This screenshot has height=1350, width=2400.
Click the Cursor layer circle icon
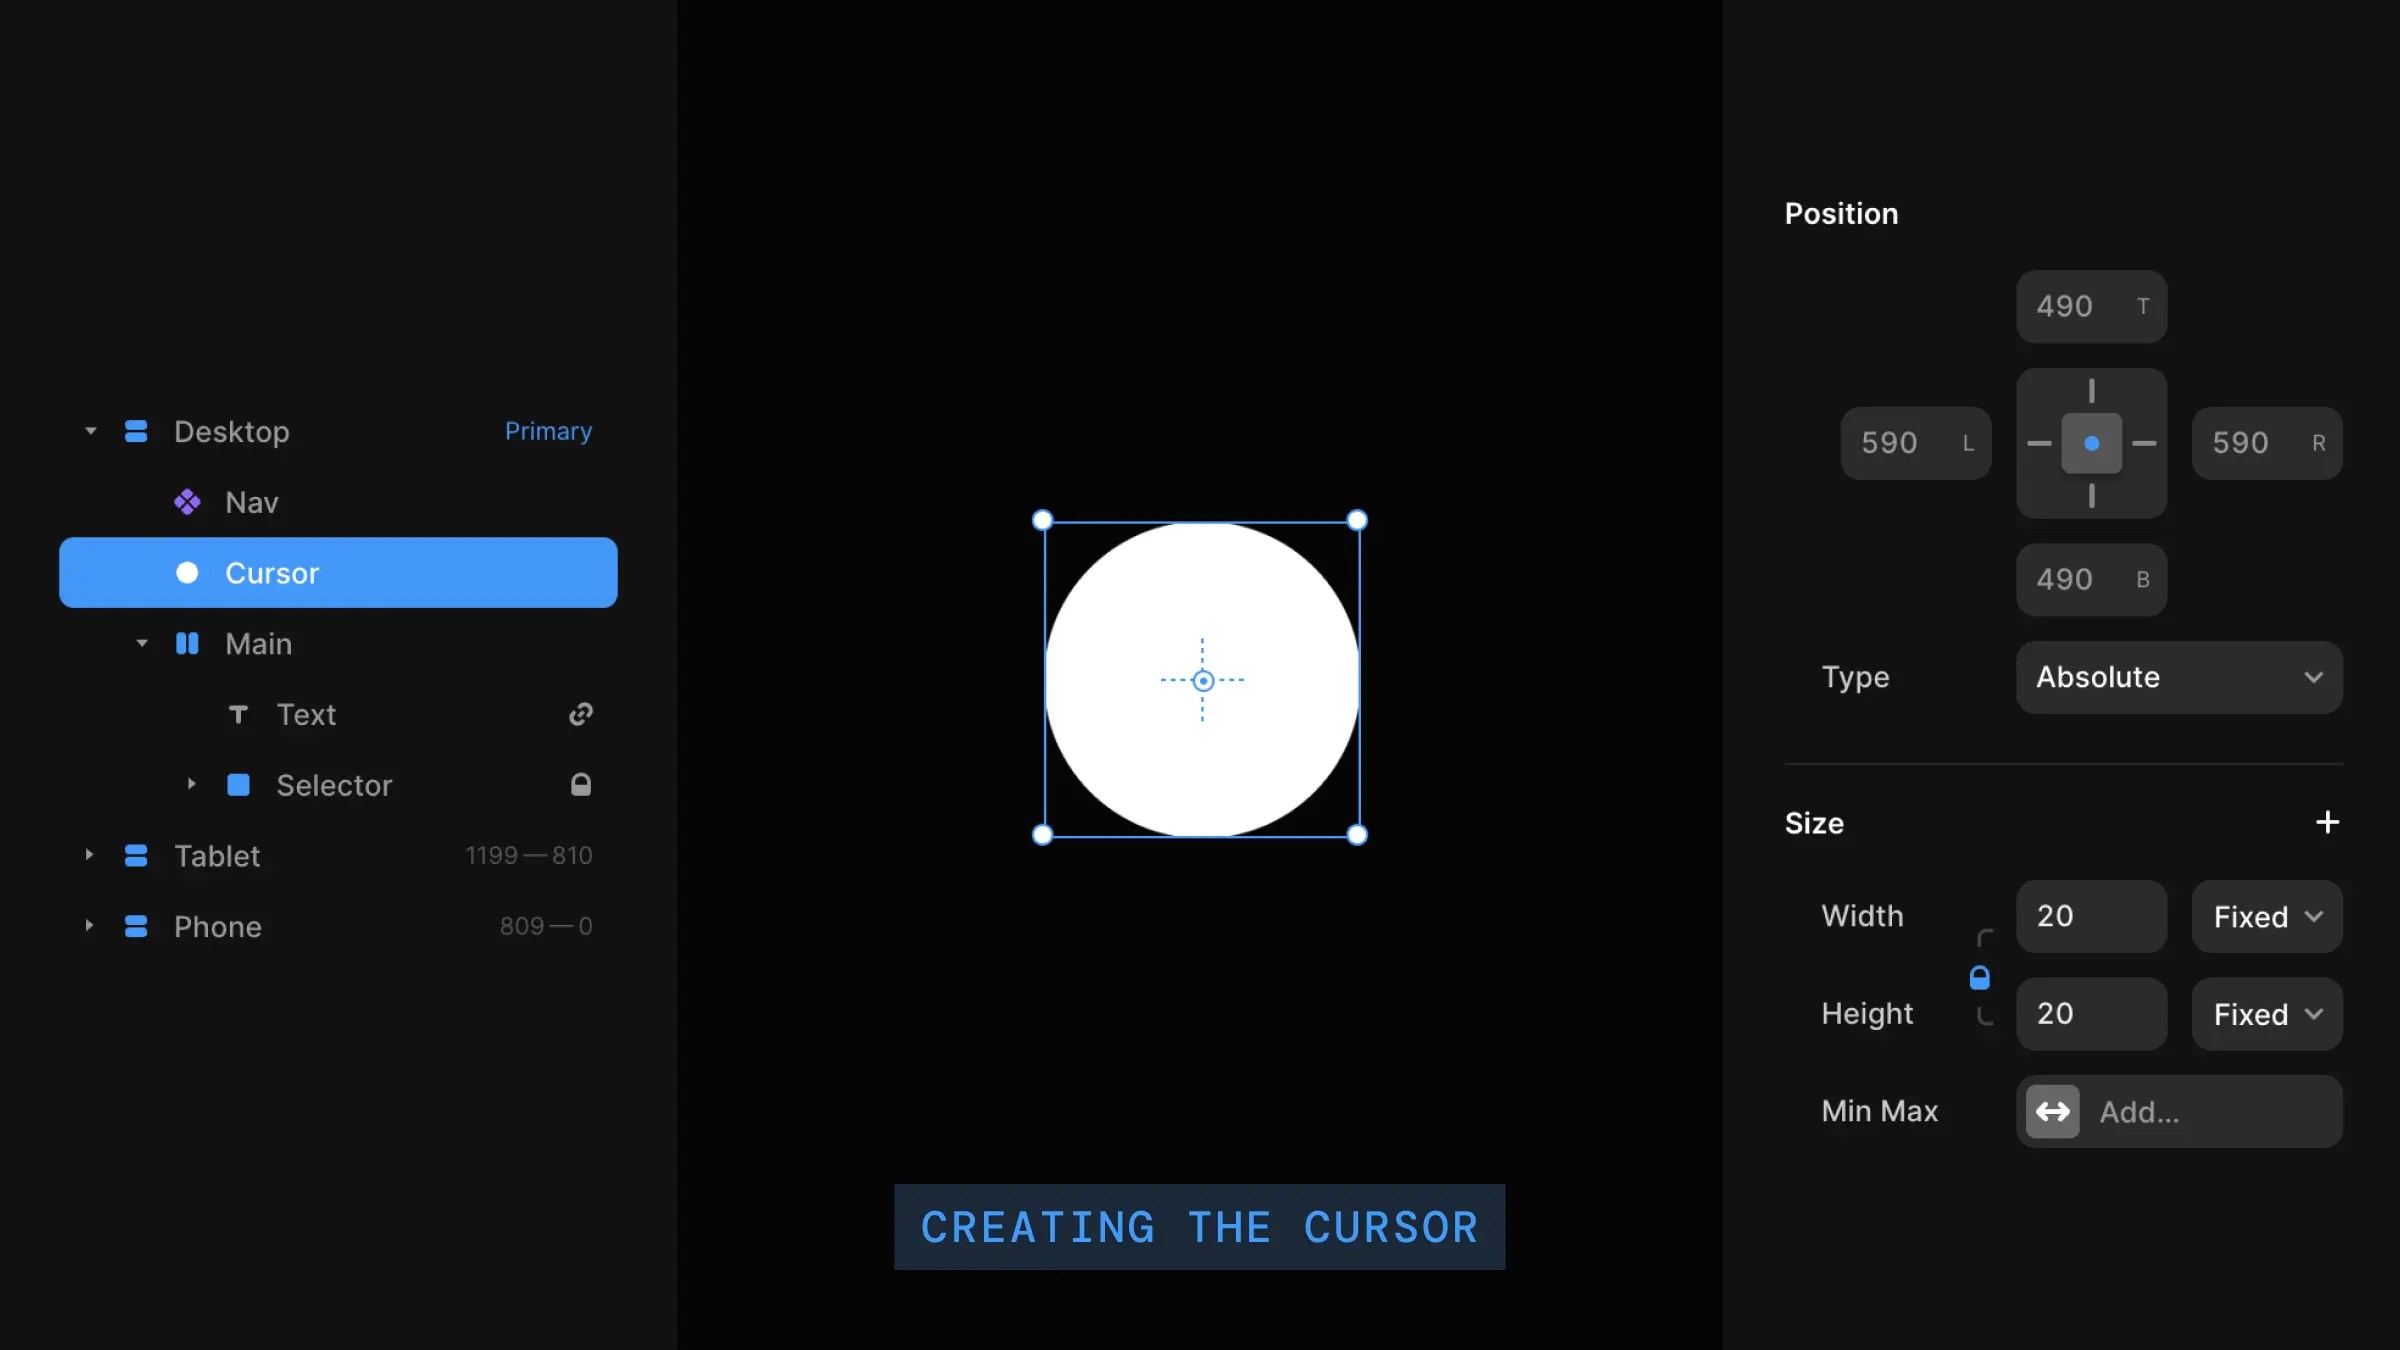[x=187, y=572]
